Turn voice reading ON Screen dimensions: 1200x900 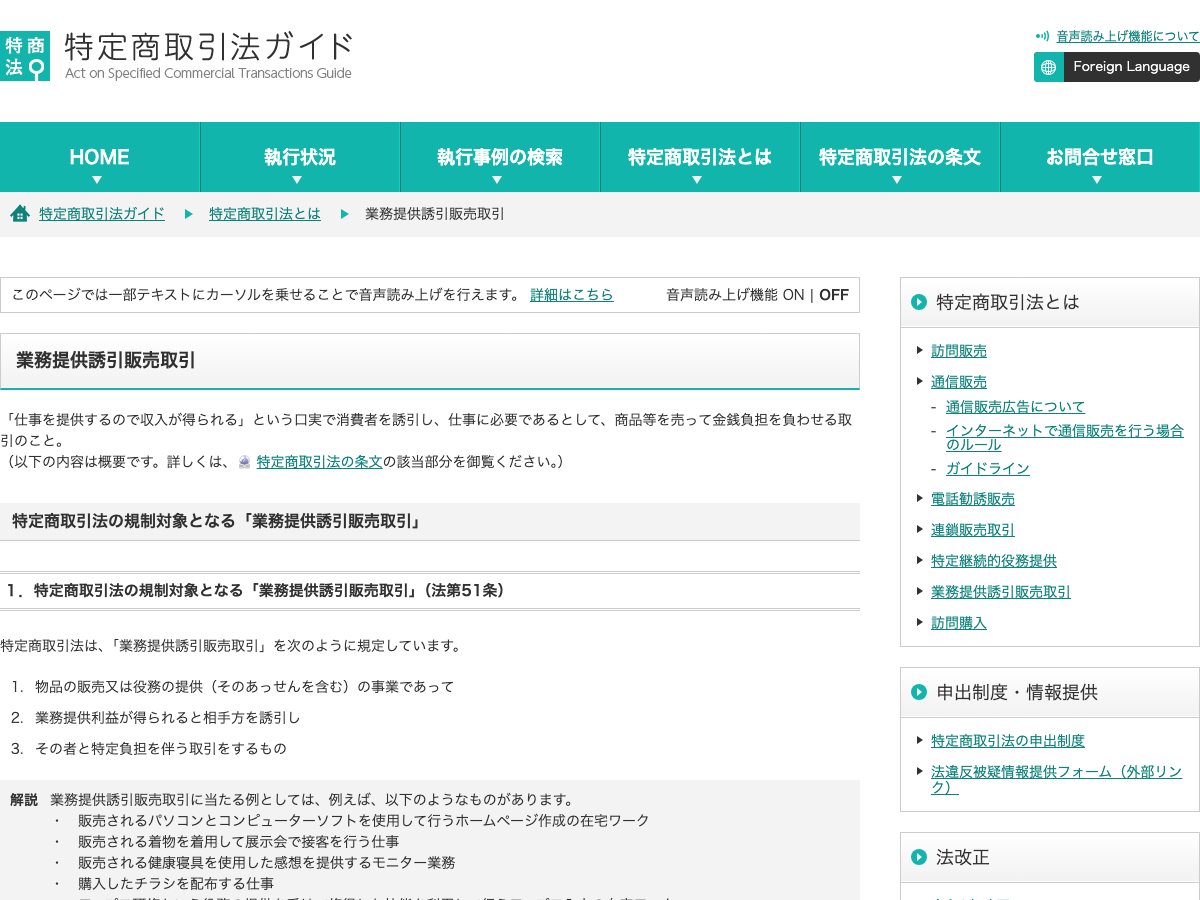pos(793,295)
